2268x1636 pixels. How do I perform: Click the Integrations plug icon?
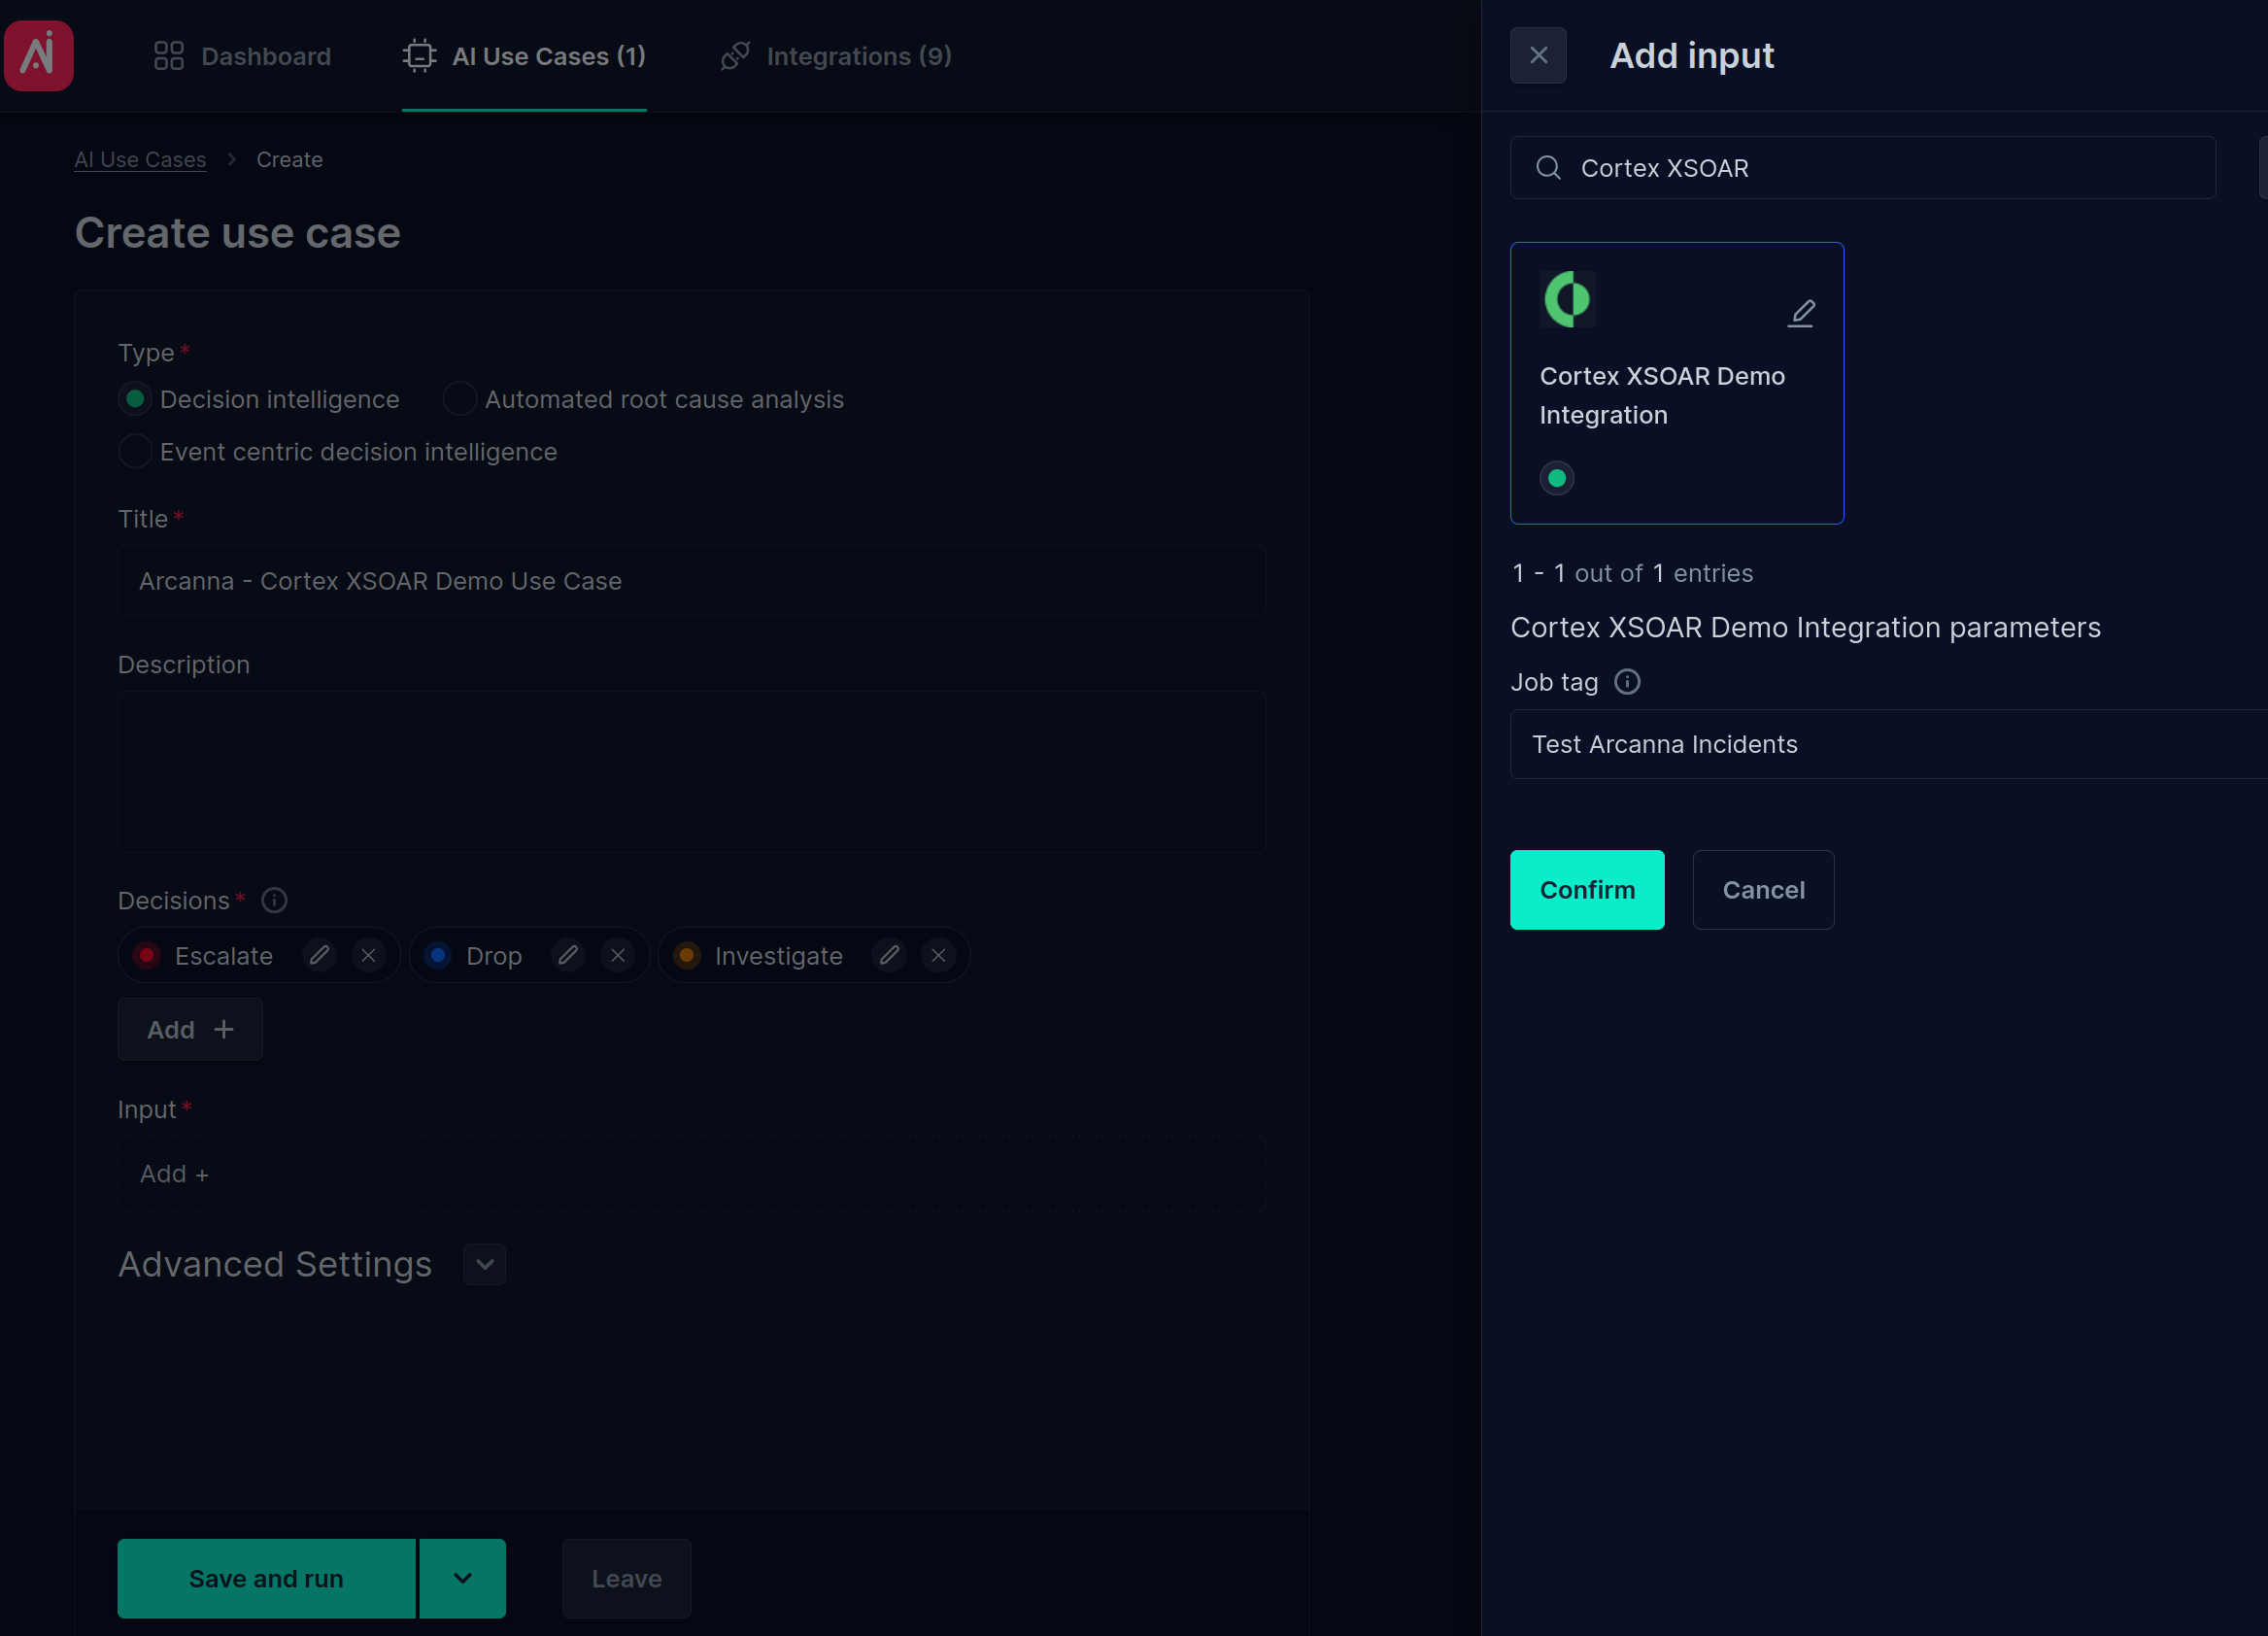[x=735, y=56]
